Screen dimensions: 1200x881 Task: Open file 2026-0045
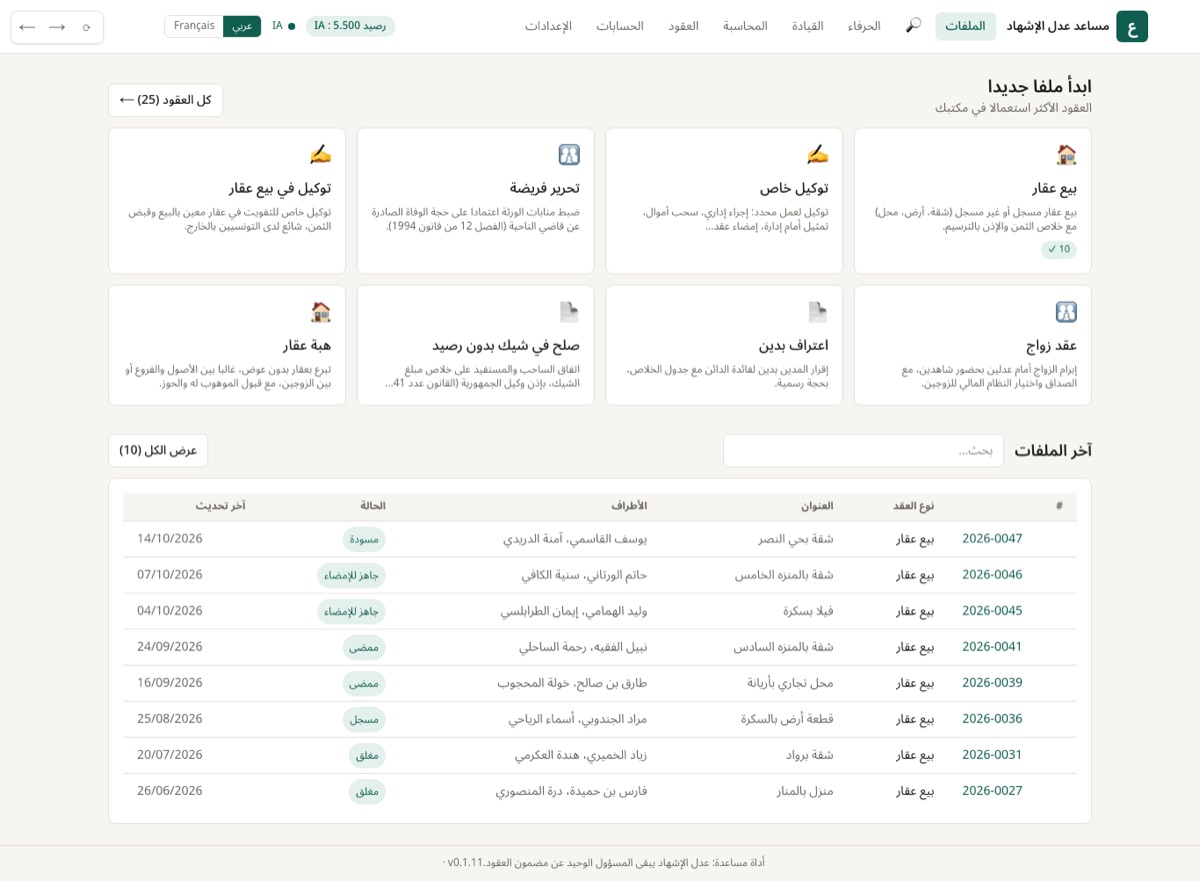coord(992,610)
